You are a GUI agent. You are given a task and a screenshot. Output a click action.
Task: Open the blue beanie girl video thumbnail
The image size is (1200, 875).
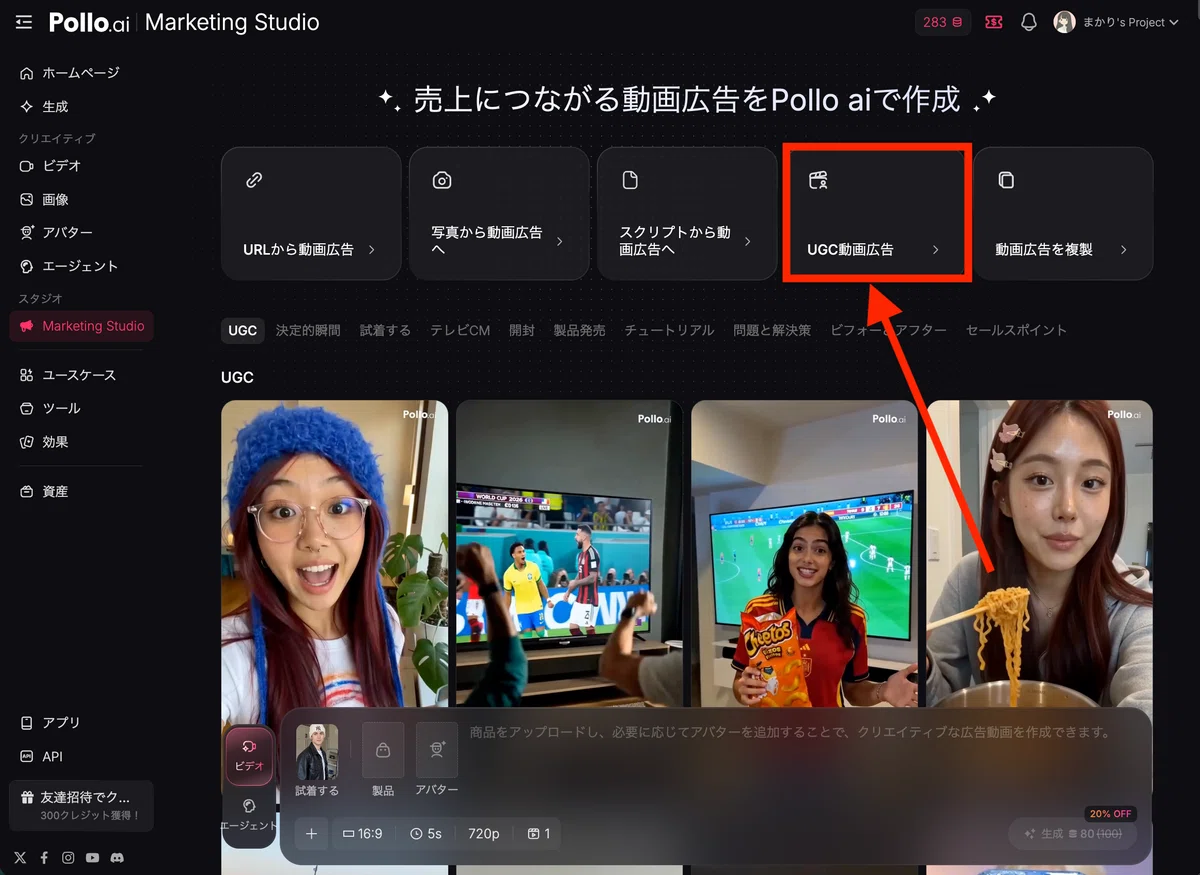pyautogui.click(x=335, y=555)
